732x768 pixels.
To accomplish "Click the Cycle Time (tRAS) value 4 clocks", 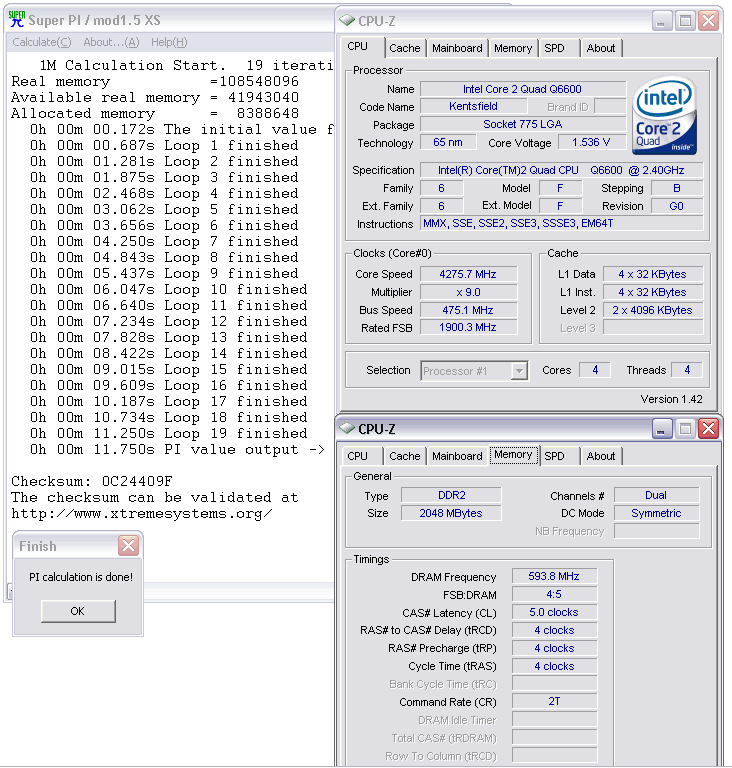I will point(554,666).
